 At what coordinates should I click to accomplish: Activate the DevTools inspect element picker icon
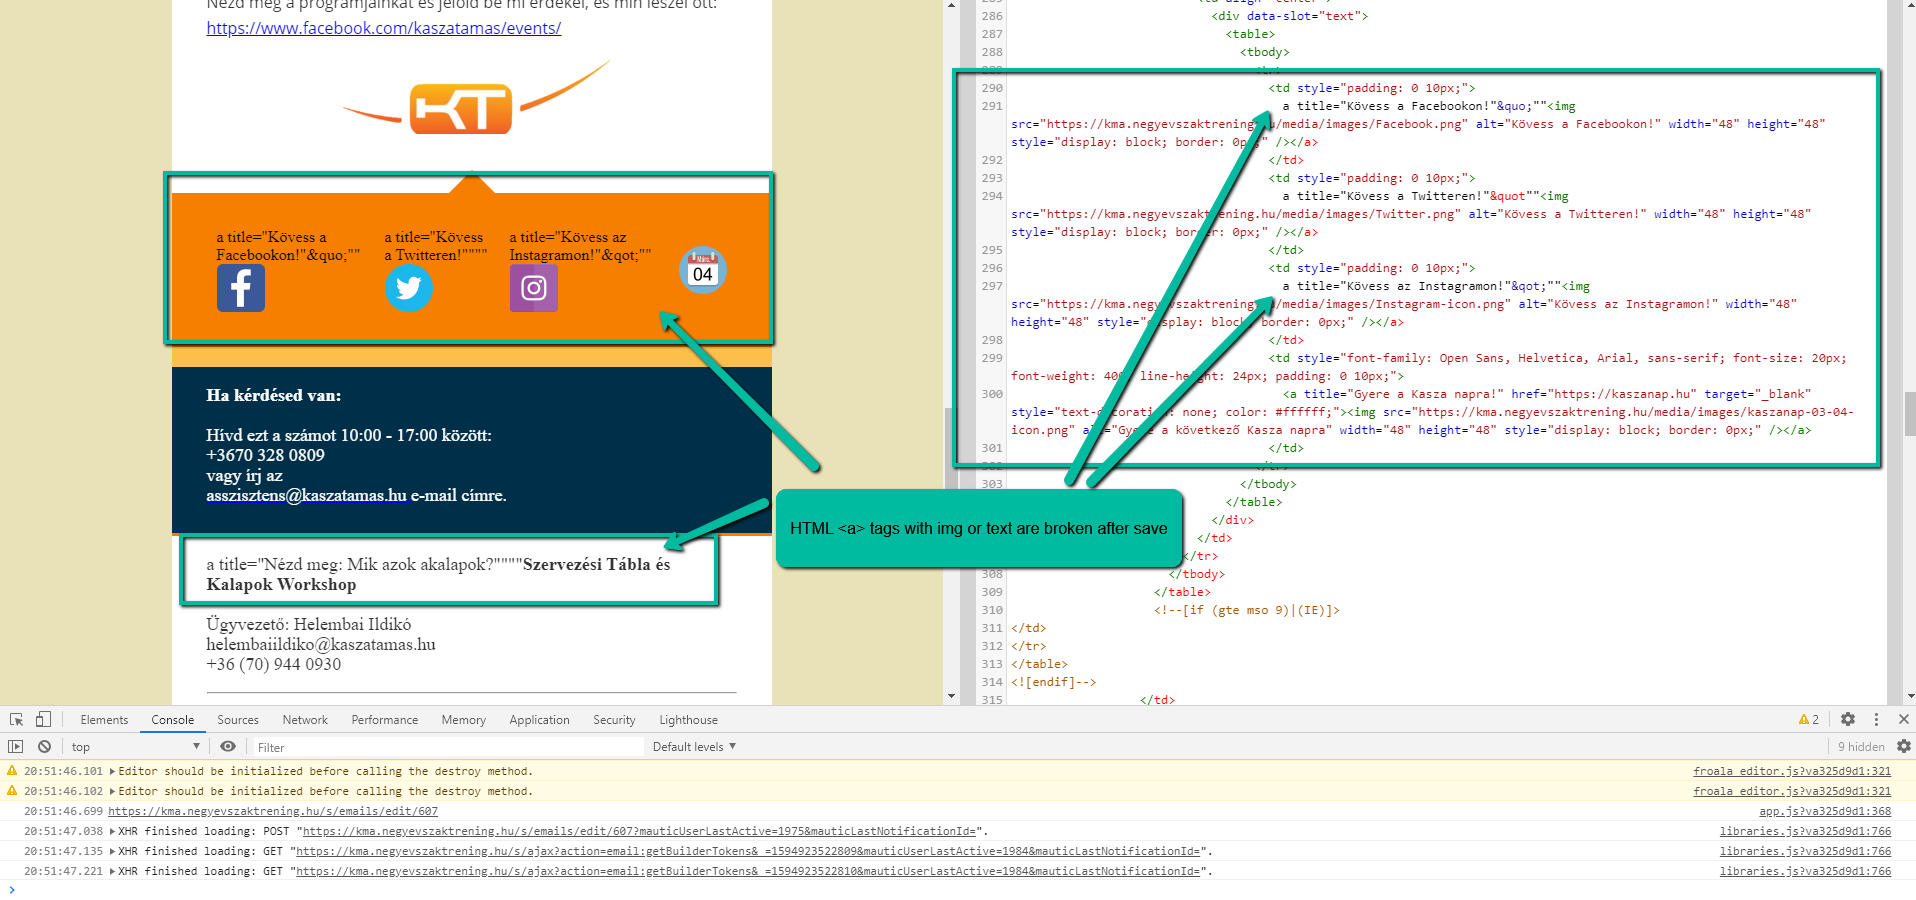click(x=16, y=719)
